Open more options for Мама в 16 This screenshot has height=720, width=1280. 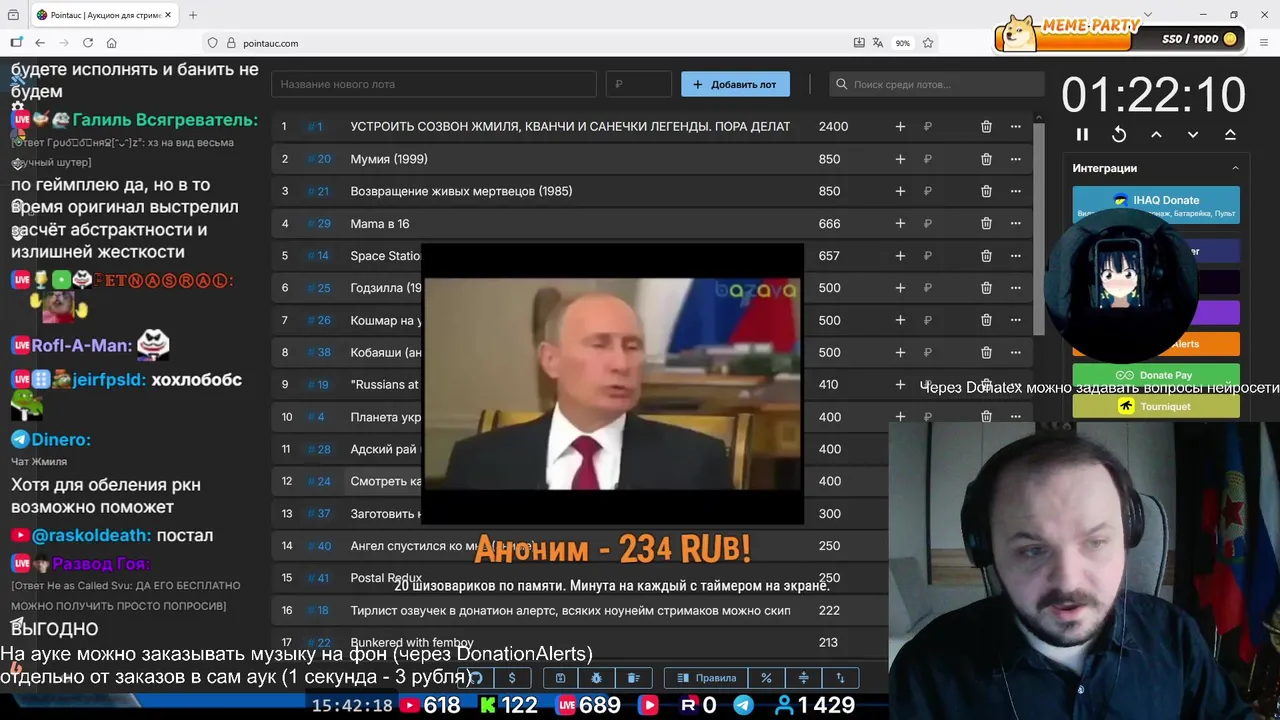(1015, 224)
